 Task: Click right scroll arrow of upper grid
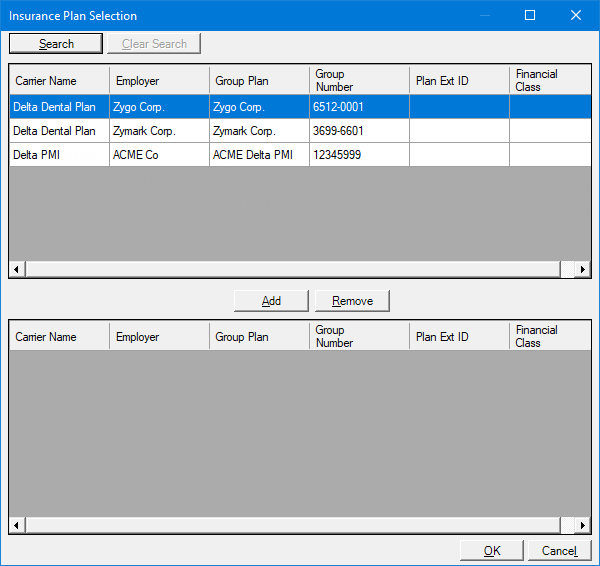click(582, 269)
